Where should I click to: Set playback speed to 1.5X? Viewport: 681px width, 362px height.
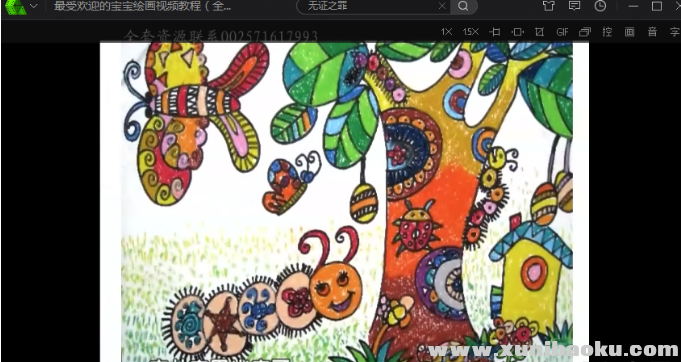point(471,32)
